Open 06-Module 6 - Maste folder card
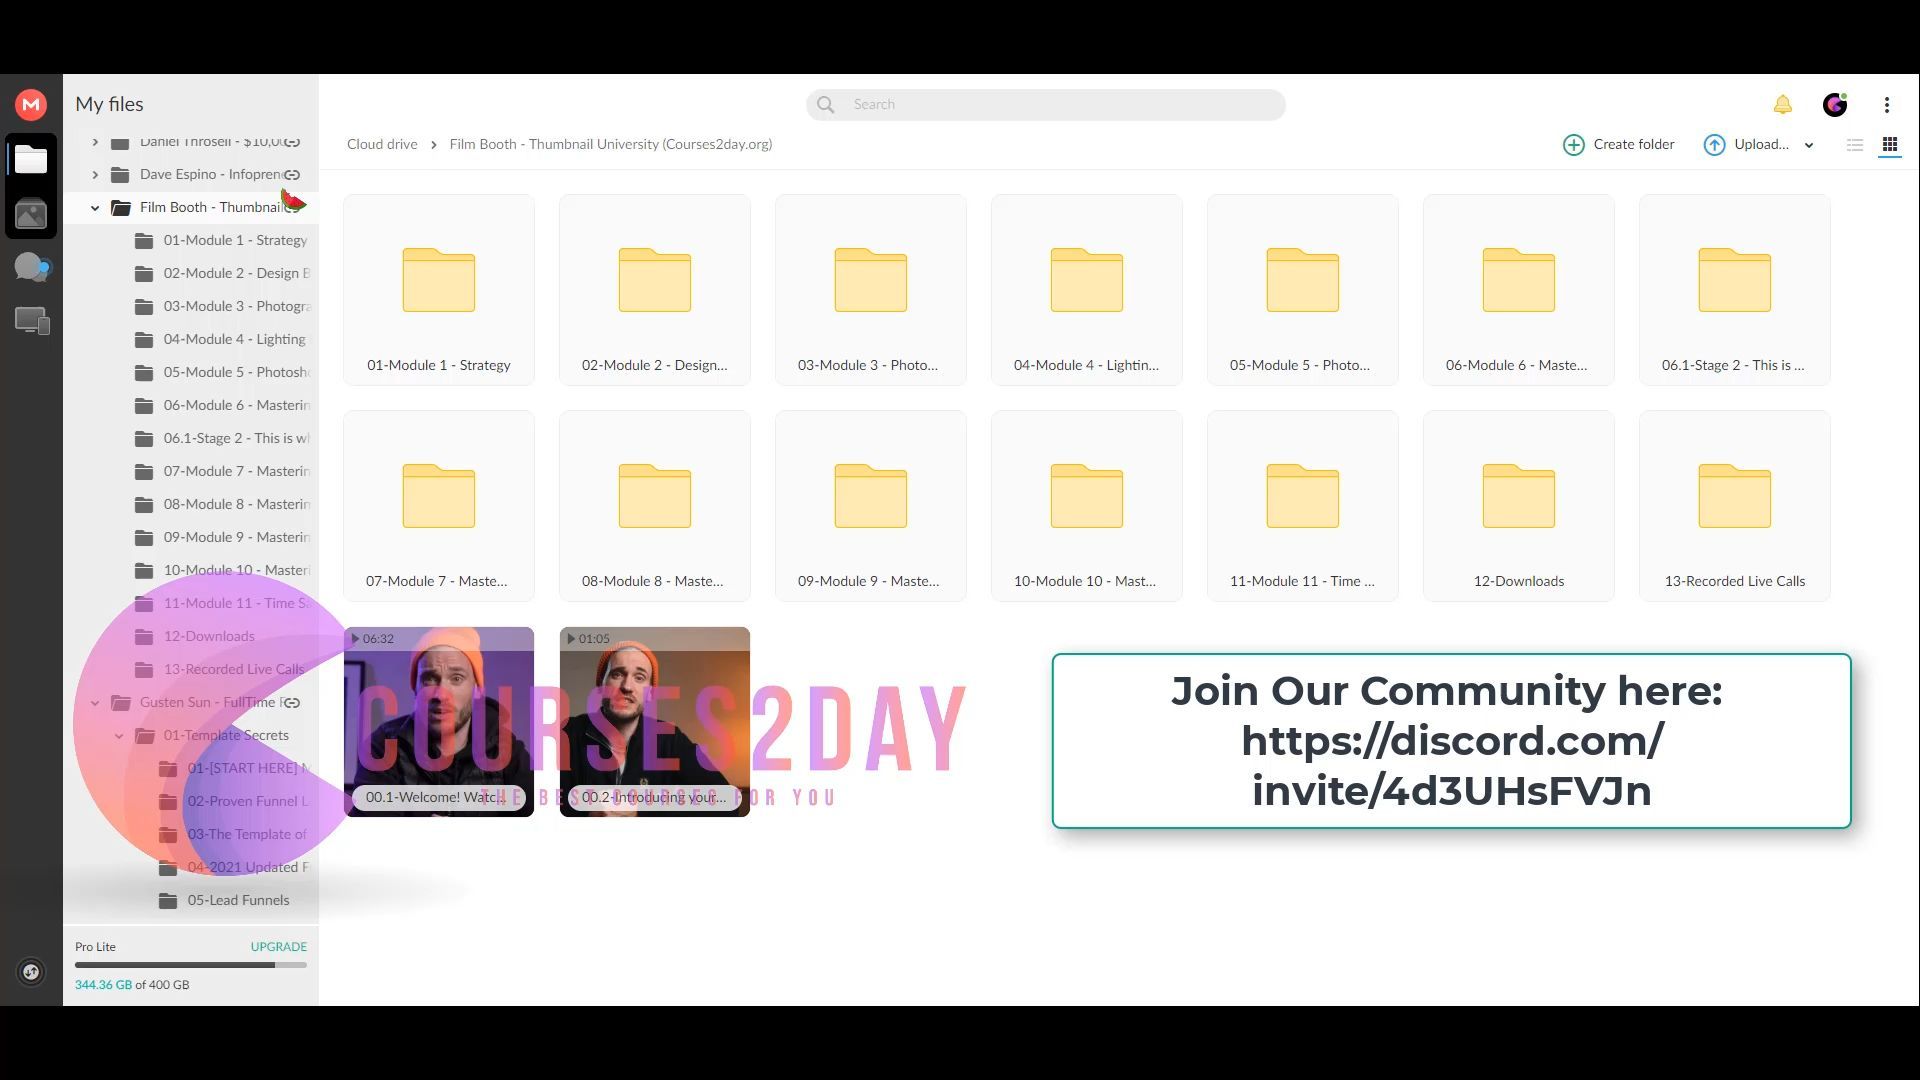The height and width of the screenshot is (1080, 1920). [1519, 290]
